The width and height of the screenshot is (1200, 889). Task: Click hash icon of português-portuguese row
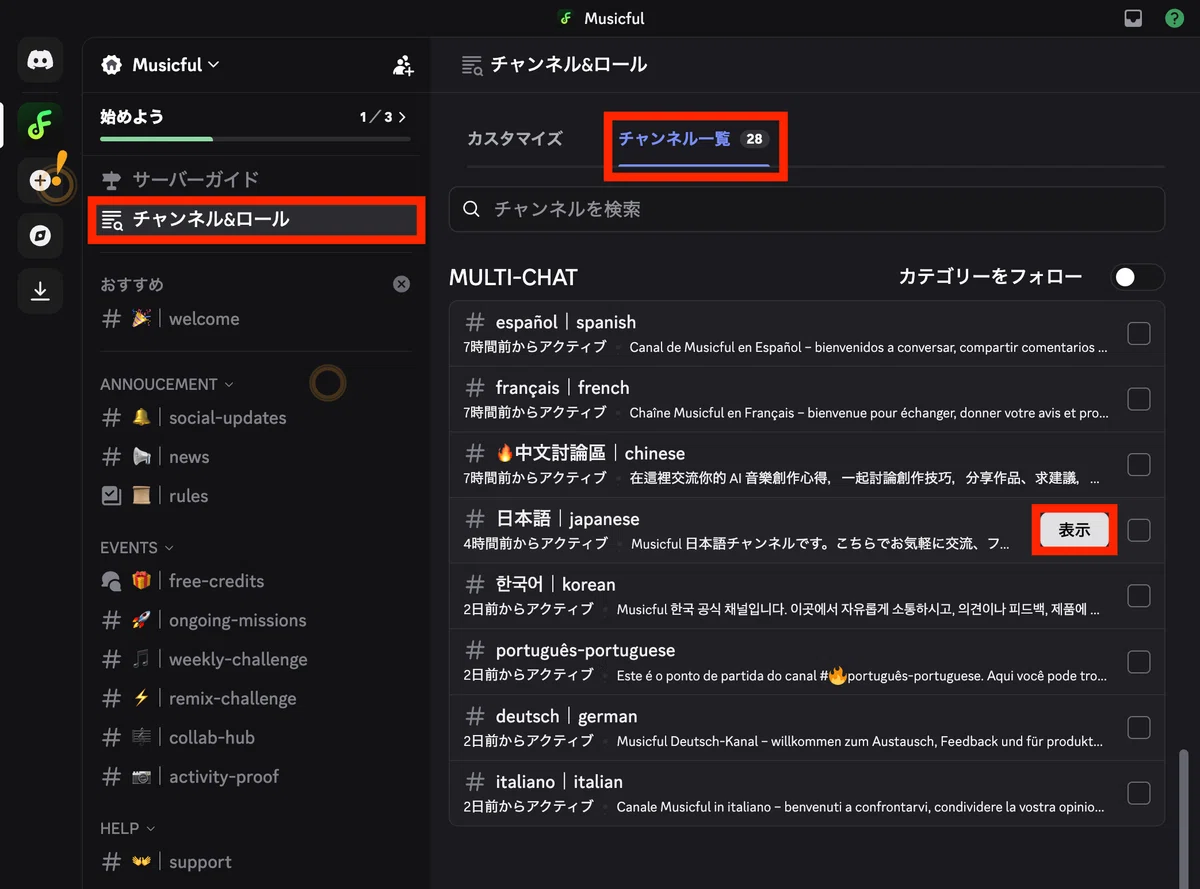[475, 651]
